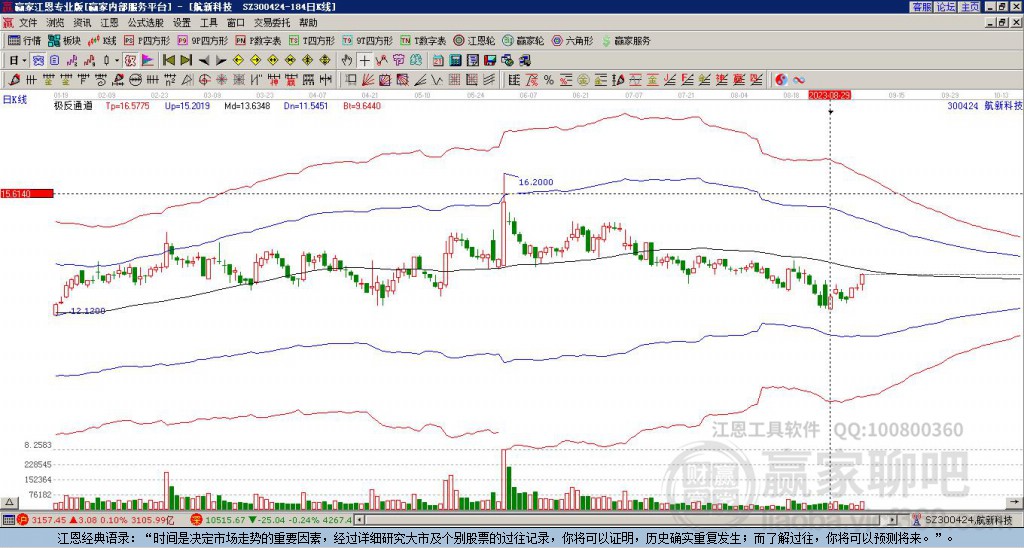Open the calculator icon
This screenshot has width=1024, height=548.
coord(456,61)
